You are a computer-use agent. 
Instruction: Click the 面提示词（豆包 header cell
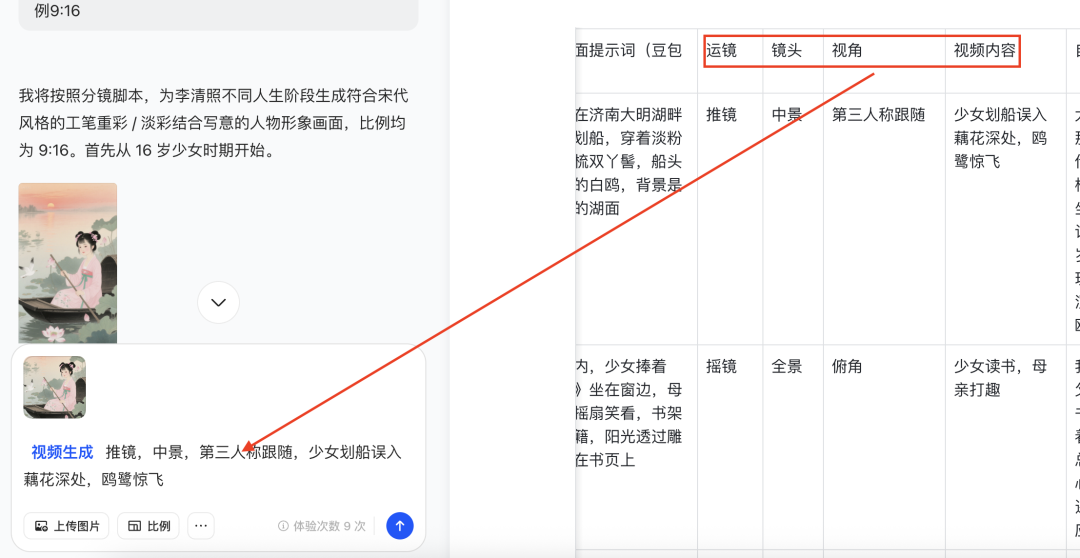point(637,61)
